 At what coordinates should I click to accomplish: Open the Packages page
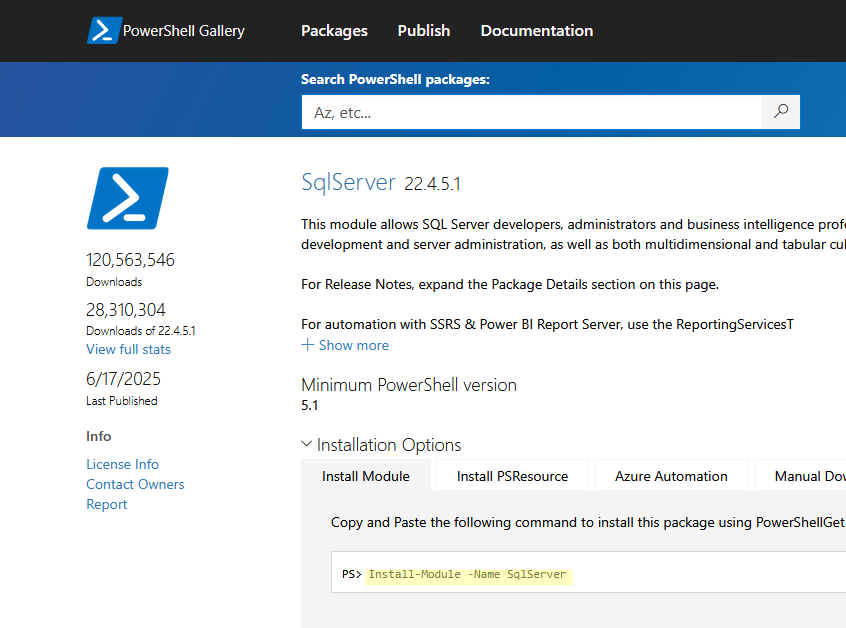pos(334,31)
